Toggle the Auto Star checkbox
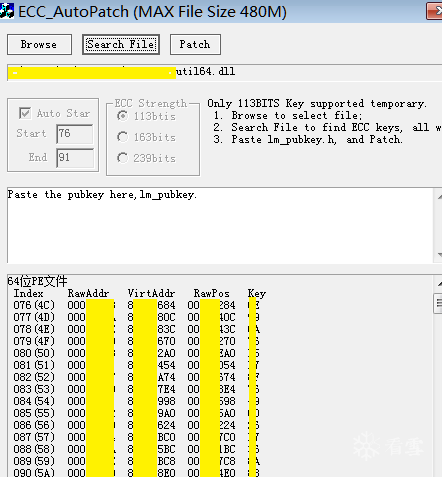This screenshot has width=442, height=477. pos(25,113)
